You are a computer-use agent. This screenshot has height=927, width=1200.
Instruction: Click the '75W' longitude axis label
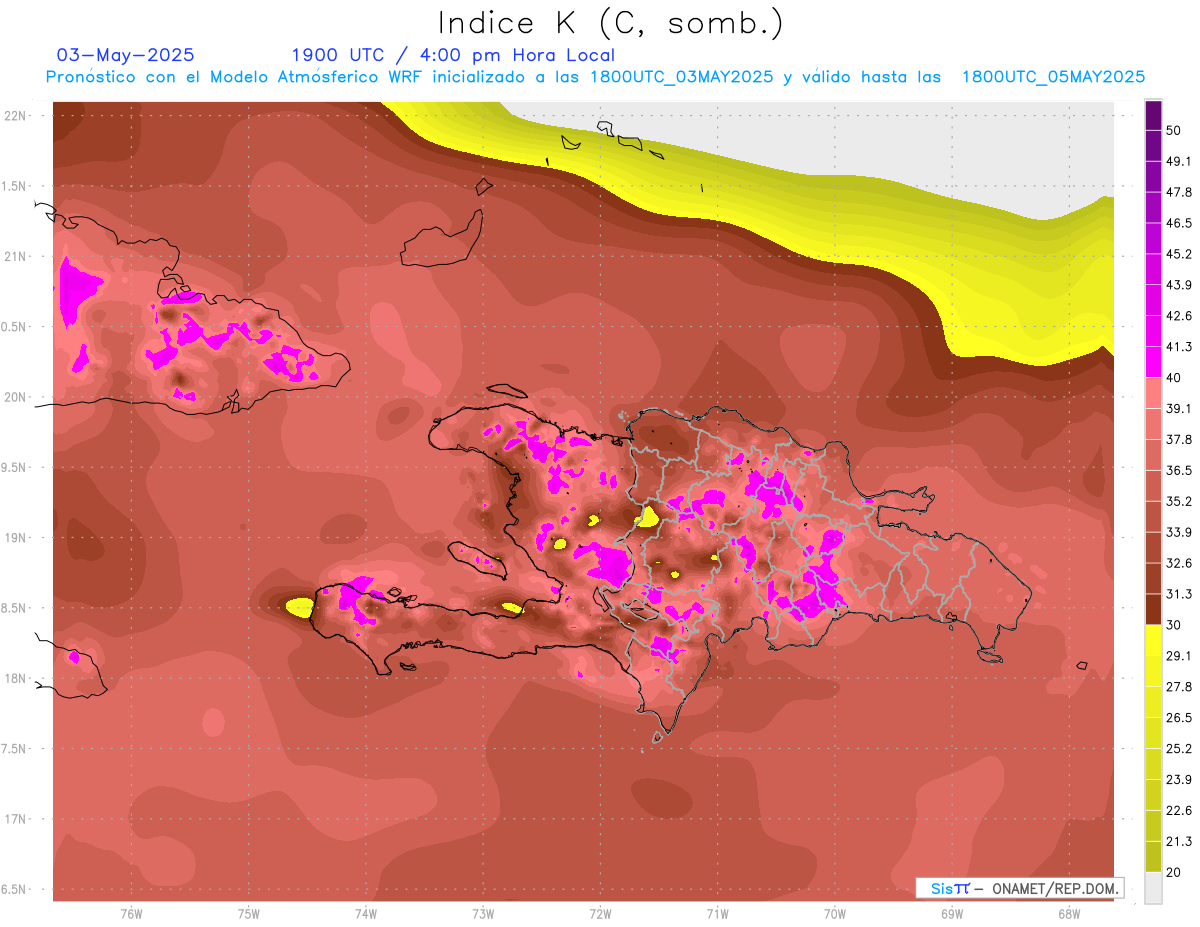pos(248,914)
